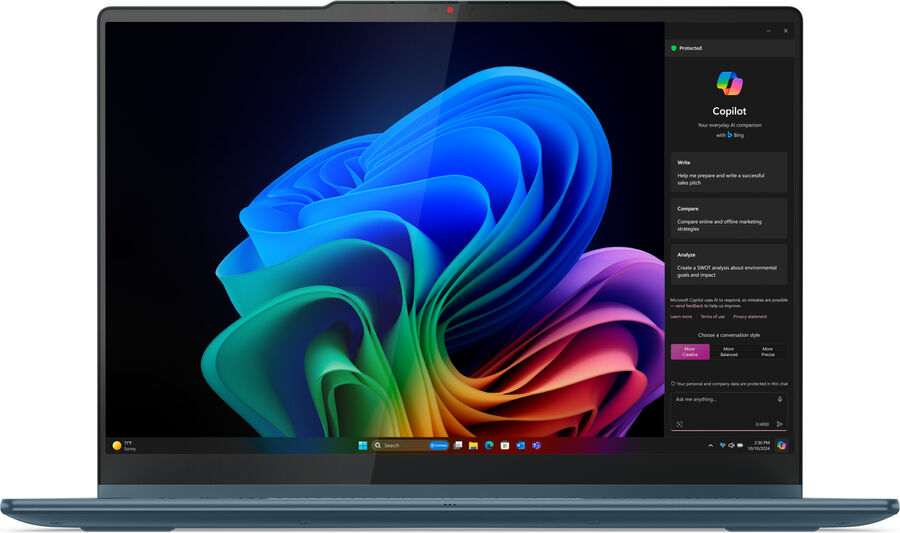The image size is (900, 533).
Task: Open the Windows Start menu
Action: 363,445
